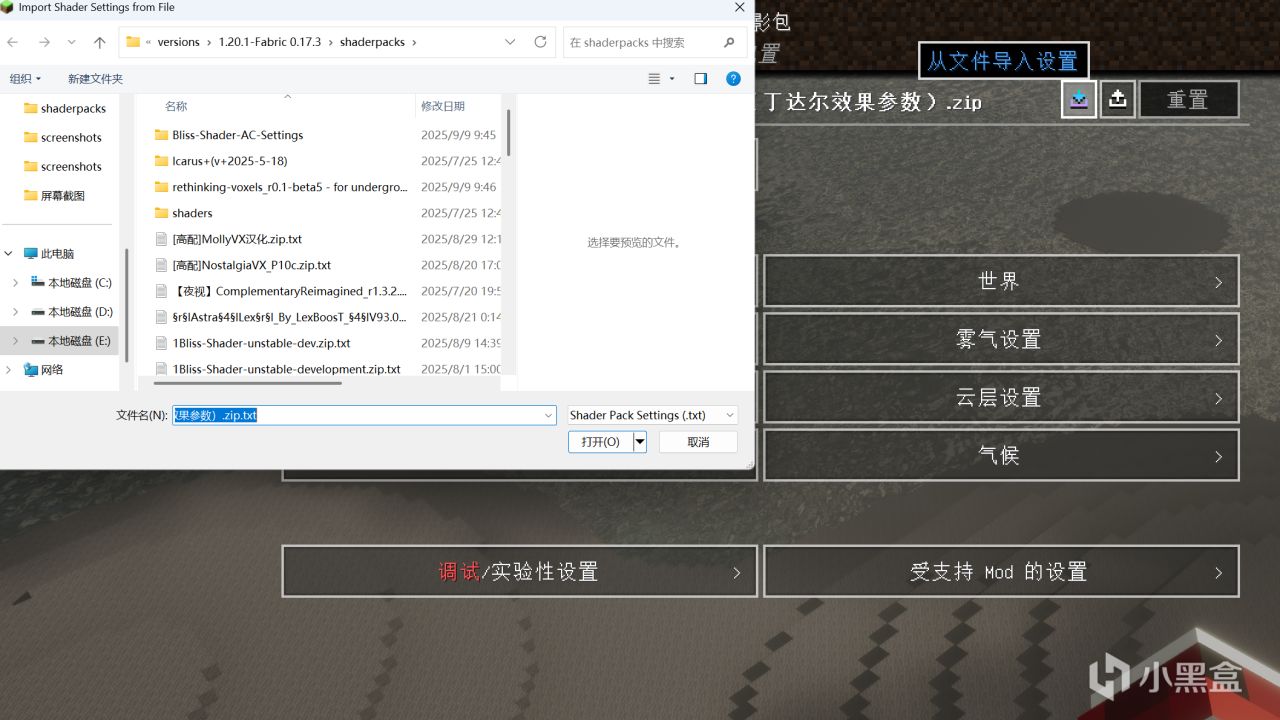Click the 此电脑 computer icon
Viewport: 1280px width, 720px height.
(x=30, y=254)
